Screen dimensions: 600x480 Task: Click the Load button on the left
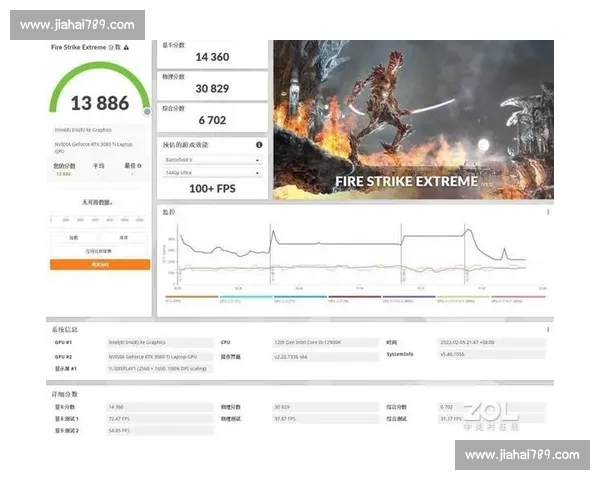pos(74,238)
